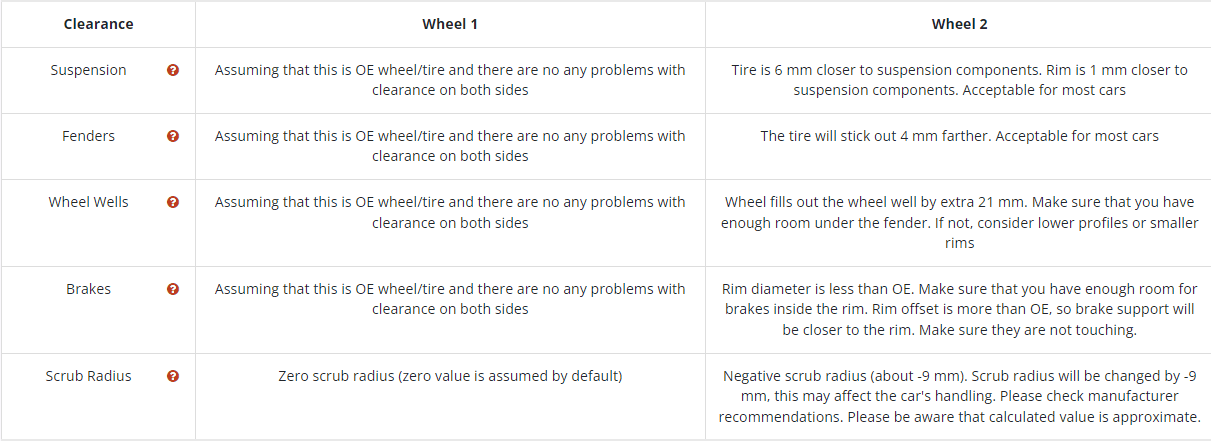
Task: Click the Fenders row label
Action: 89,136
